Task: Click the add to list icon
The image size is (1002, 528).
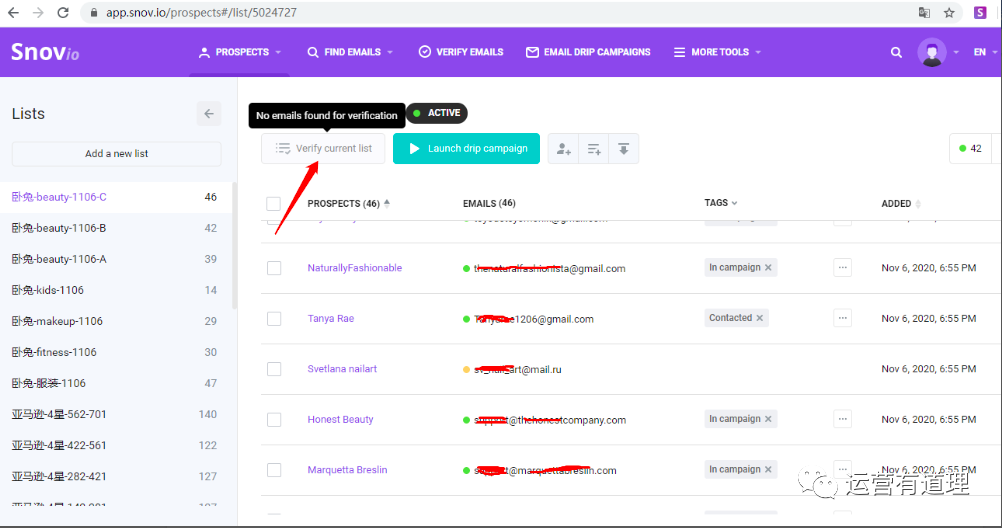Action: (x=594, y=149)
